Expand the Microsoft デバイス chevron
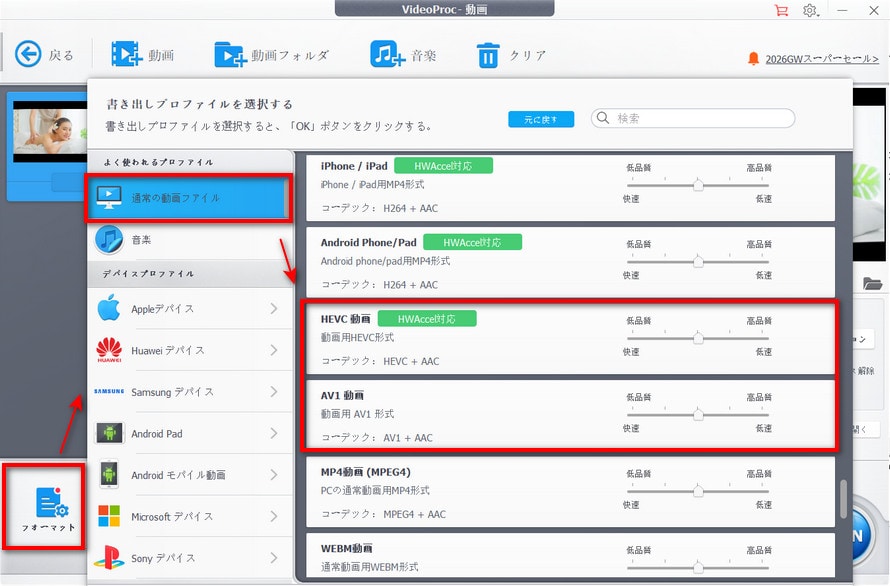890x586 pixels. point(274,516)
